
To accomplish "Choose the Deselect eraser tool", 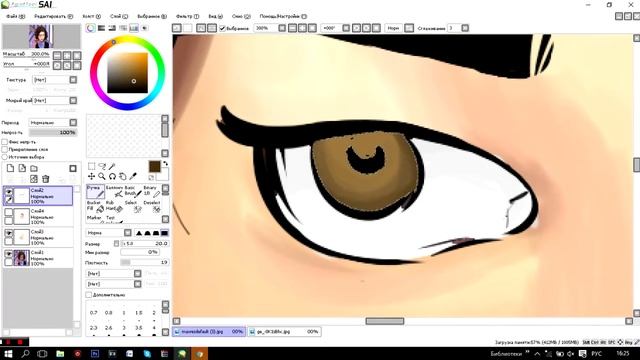I will point(151,206).
